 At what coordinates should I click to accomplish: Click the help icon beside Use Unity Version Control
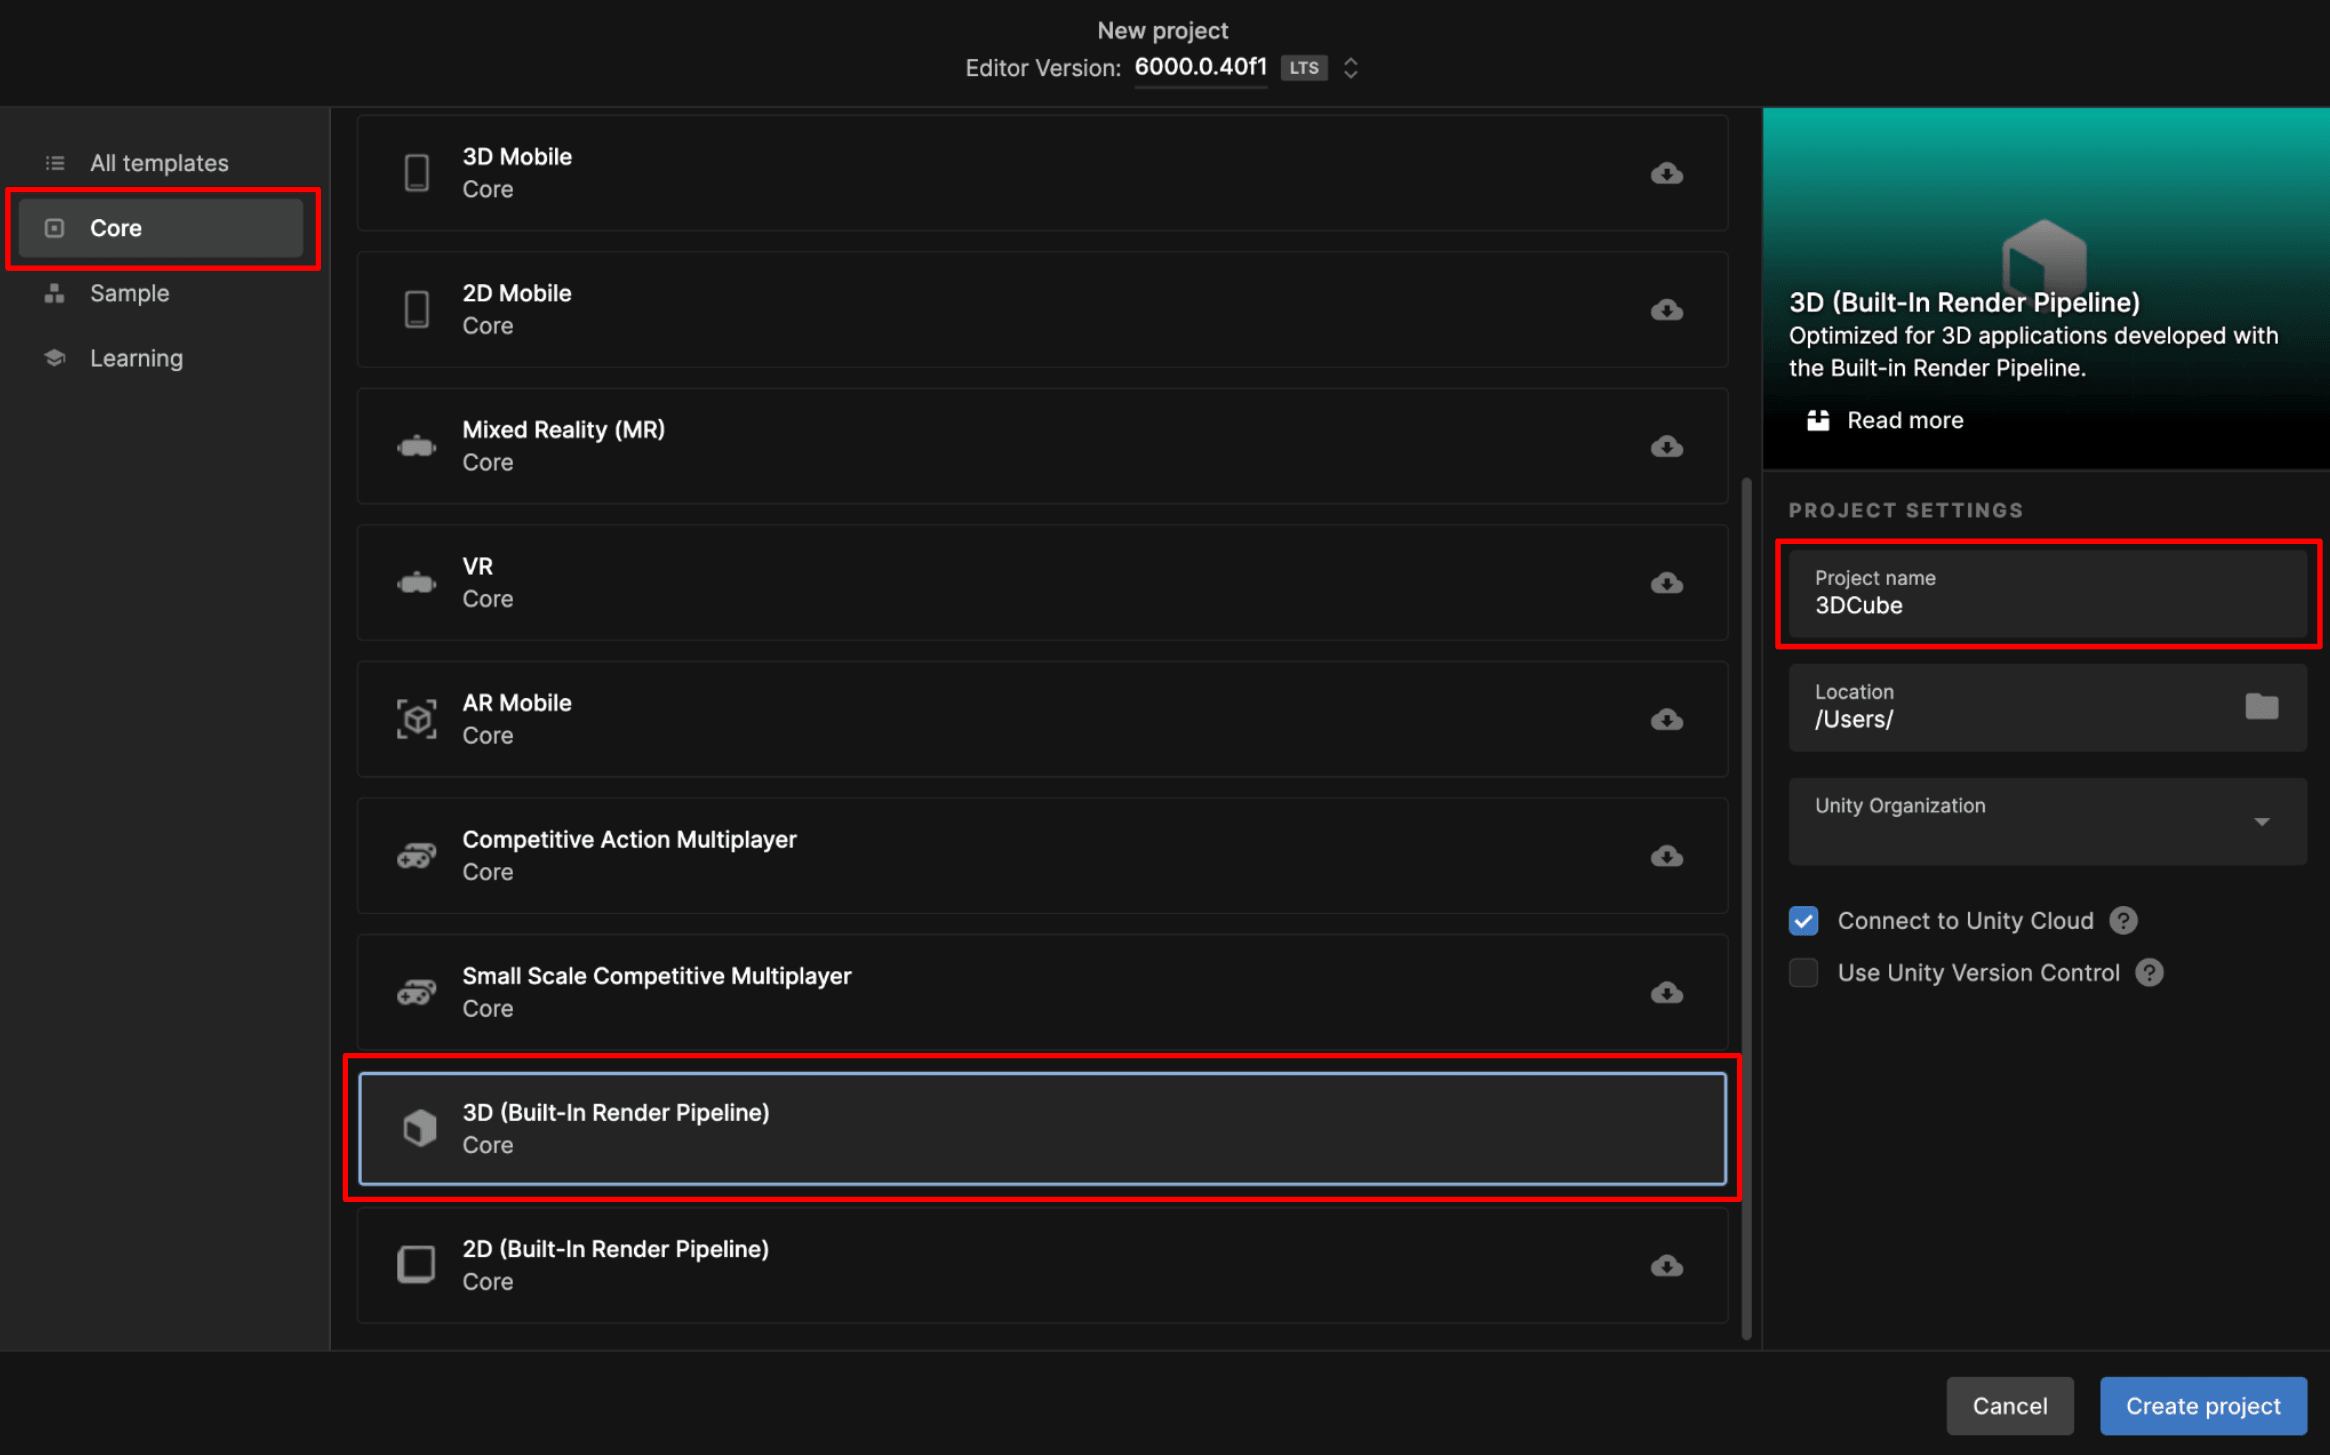point(2149,973)
